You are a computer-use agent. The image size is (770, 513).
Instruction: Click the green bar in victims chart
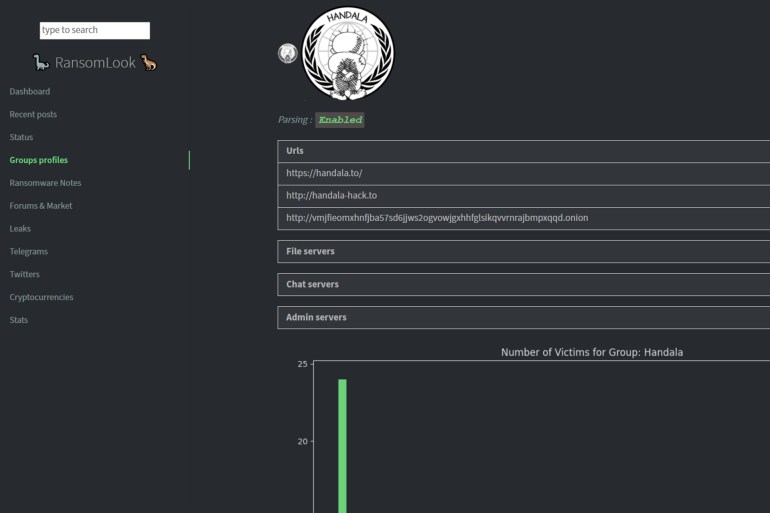point(342,446)
